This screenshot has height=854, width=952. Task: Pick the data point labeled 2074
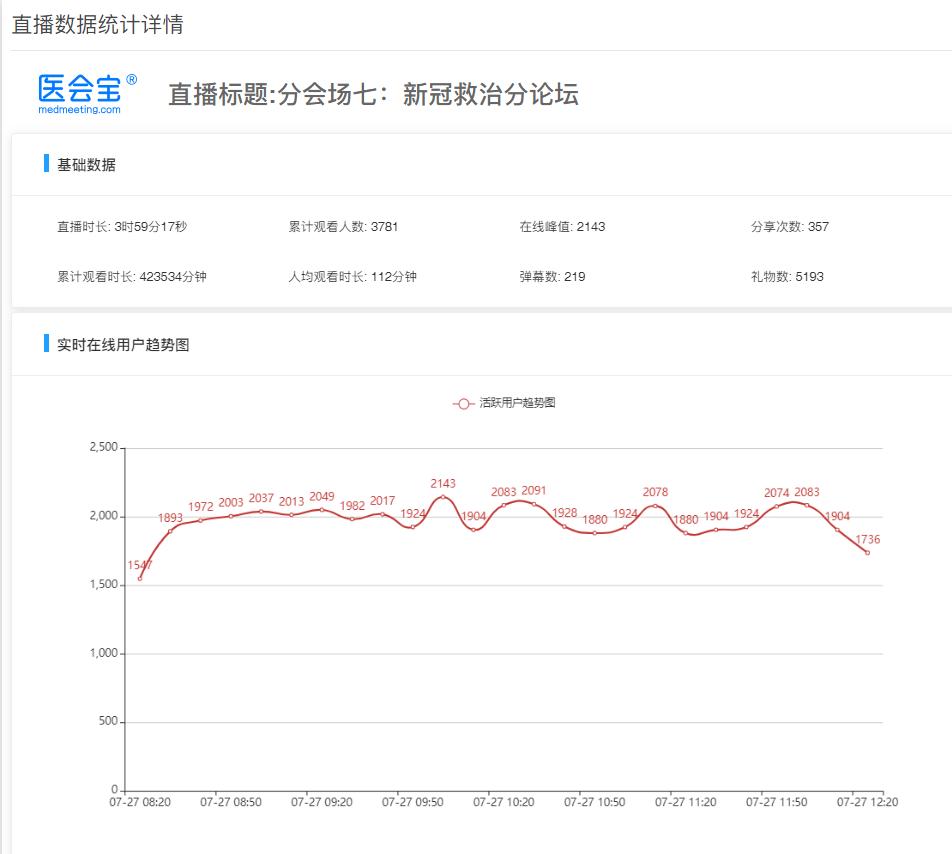pyautogui.click(x=777, y=506)
